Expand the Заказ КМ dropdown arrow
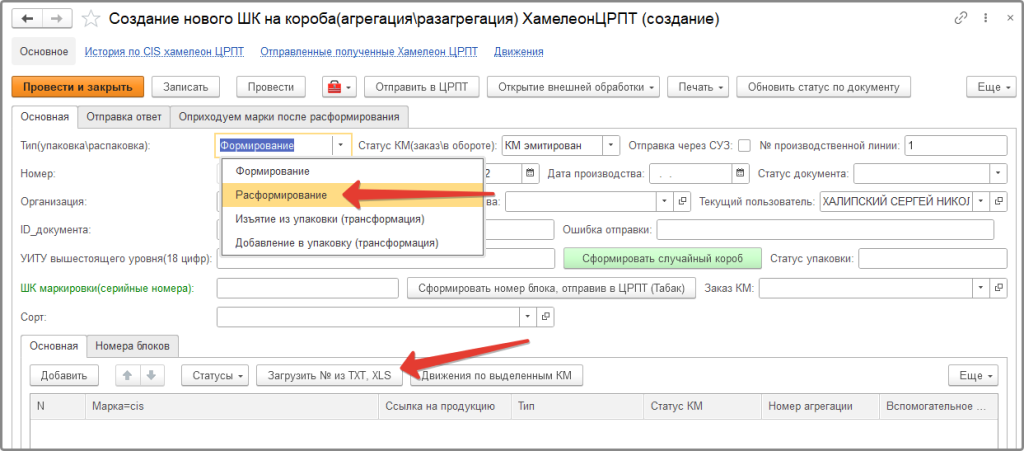This screenshot has height=451, width=1024. [x=982, y=287]
